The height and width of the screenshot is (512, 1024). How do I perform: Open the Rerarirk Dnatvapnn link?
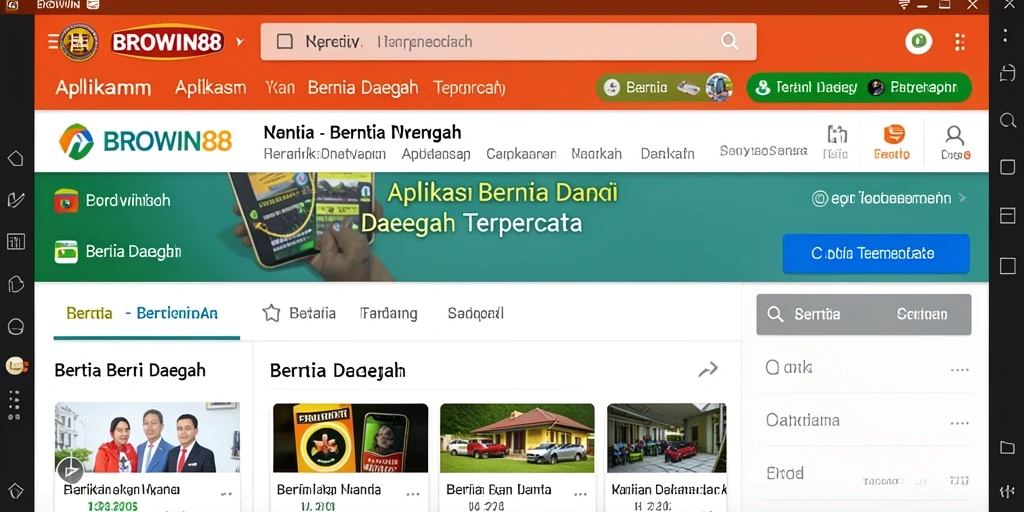pyautogui.click(x=325, y=155)
